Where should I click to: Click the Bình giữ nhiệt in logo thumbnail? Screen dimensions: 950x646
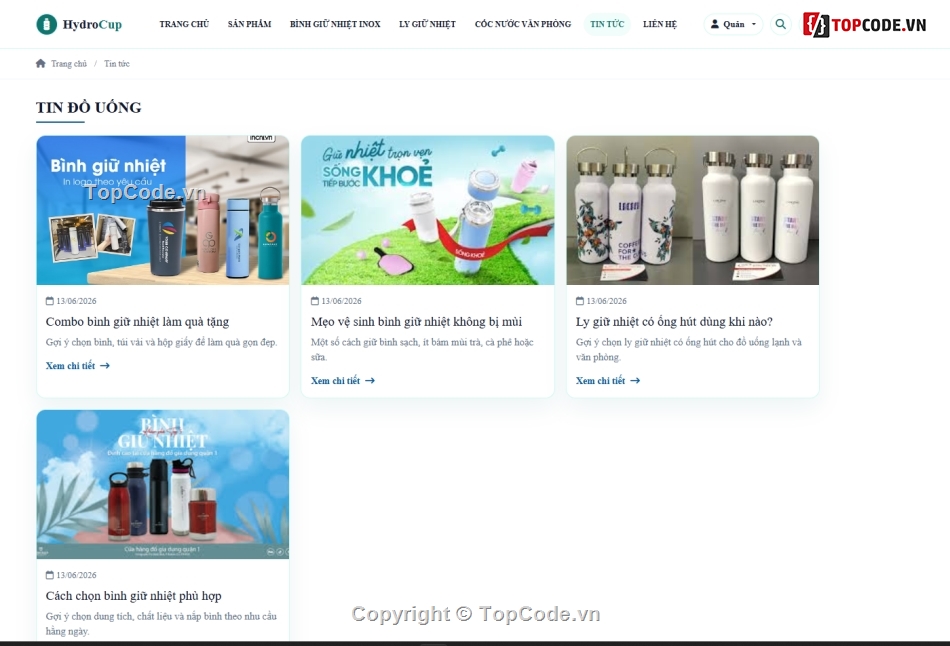(163, 210)
